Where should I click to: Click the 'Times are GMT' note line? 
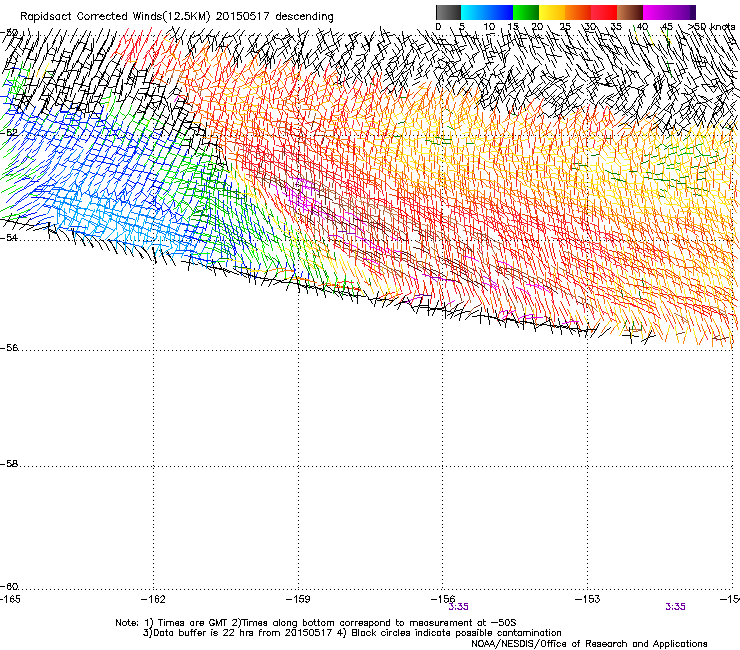(316, 623)
